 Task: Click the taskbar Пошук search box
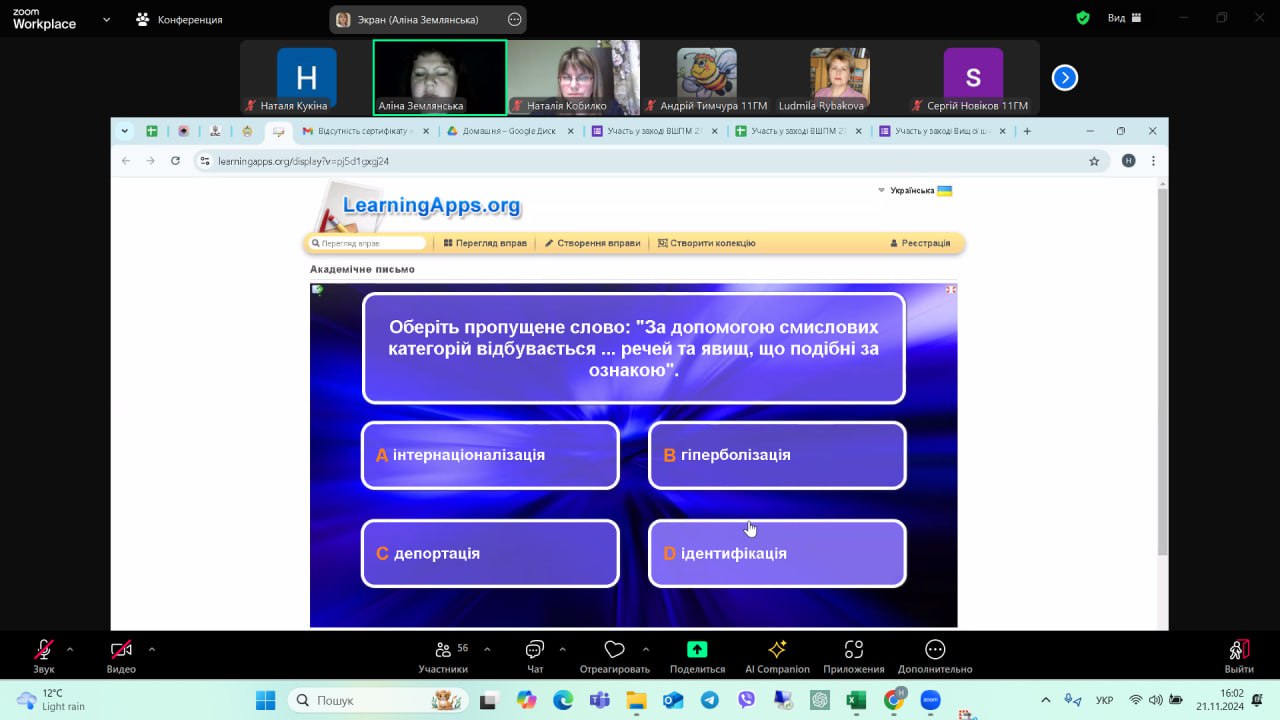coord(379,700)
